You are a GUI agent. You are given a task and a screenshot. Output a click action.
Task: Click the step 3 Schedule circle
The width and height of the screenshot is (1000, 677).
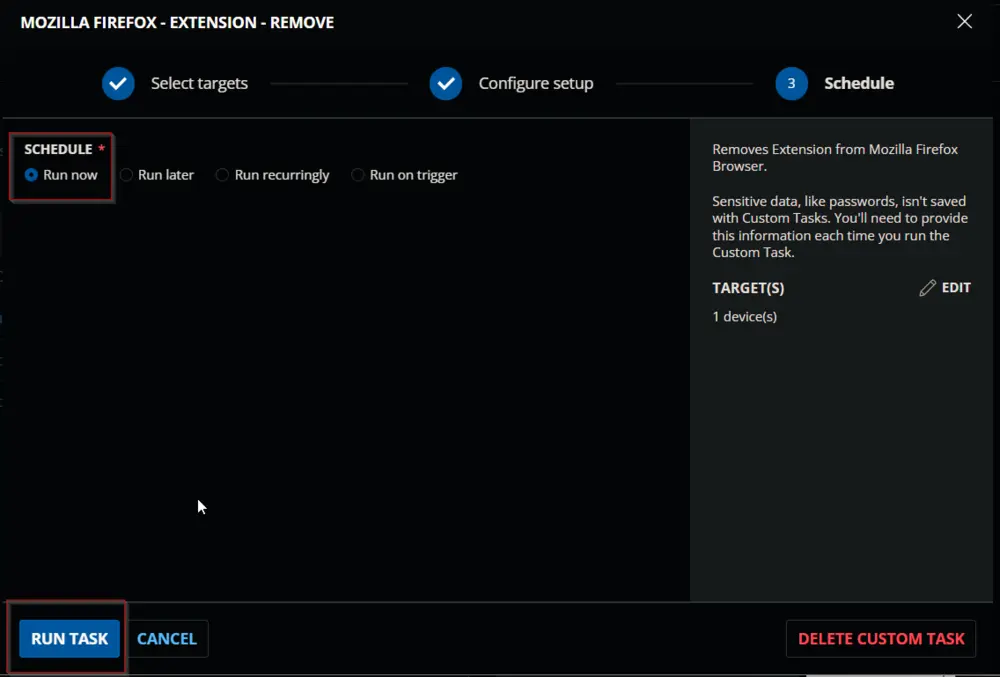click(791, 84)
